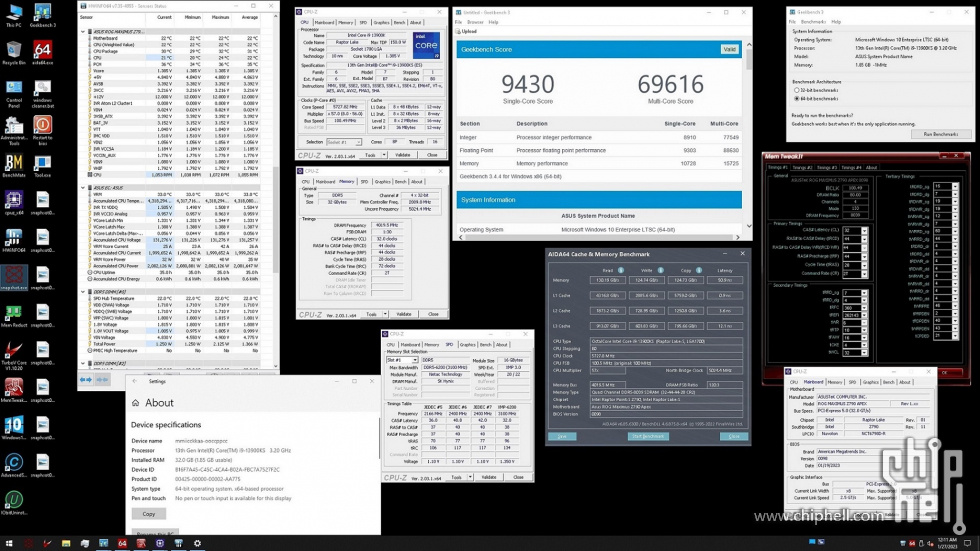980x551 pixels.
Task: Click the Upload button in Geekbench results
Action: click(x=466, y=31)
